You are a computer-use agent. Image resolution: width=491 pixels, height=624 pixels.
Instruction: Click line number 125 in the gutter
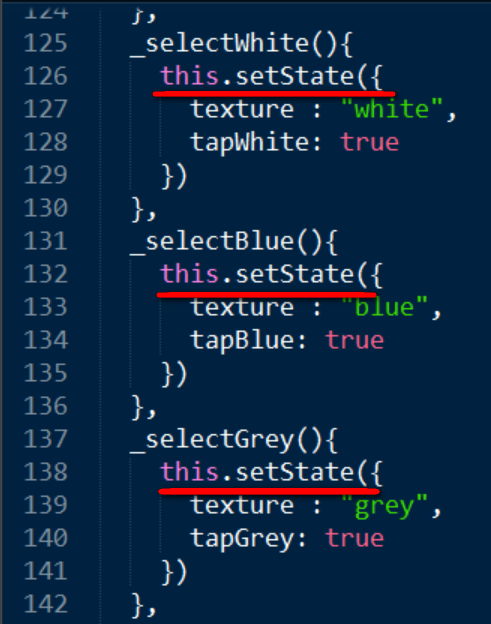[x=46, y=43]
